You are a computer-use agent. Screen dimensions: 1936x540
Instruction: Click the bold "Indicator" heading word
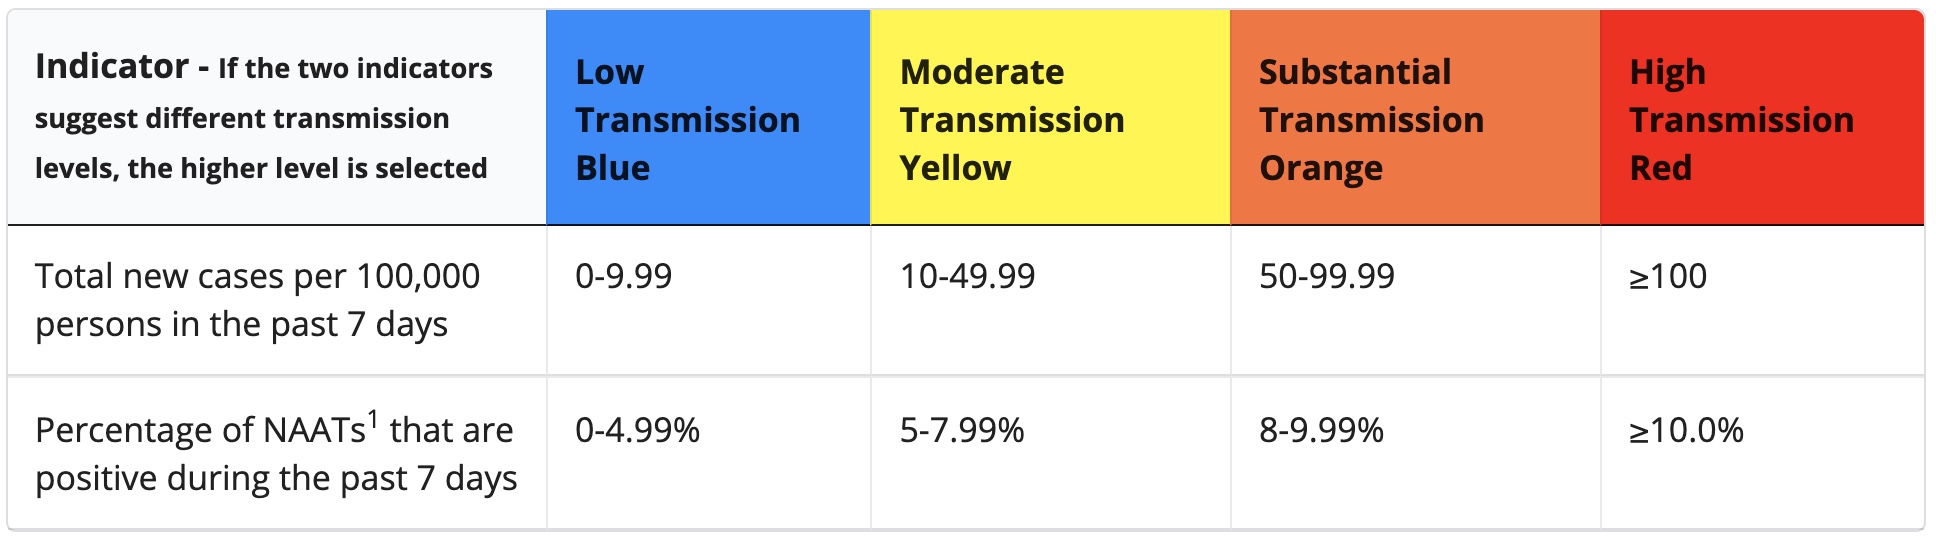point(112,67)
